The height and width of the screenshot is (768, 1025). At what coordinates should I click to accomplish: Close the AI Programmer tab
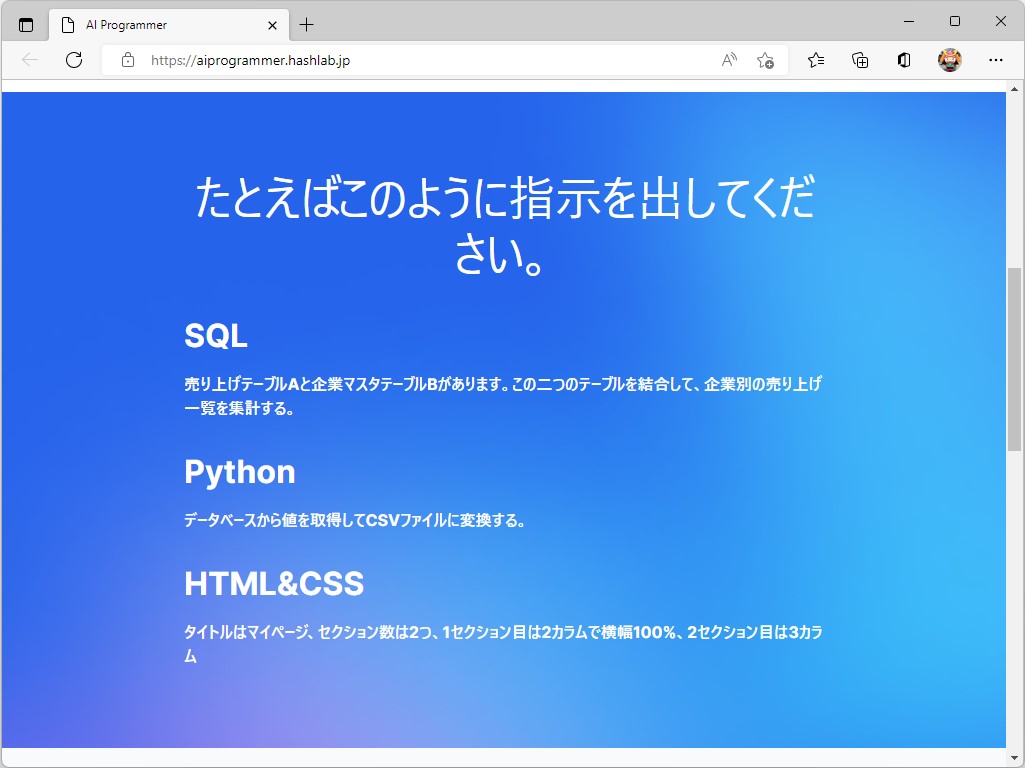[x=272, y=24]
